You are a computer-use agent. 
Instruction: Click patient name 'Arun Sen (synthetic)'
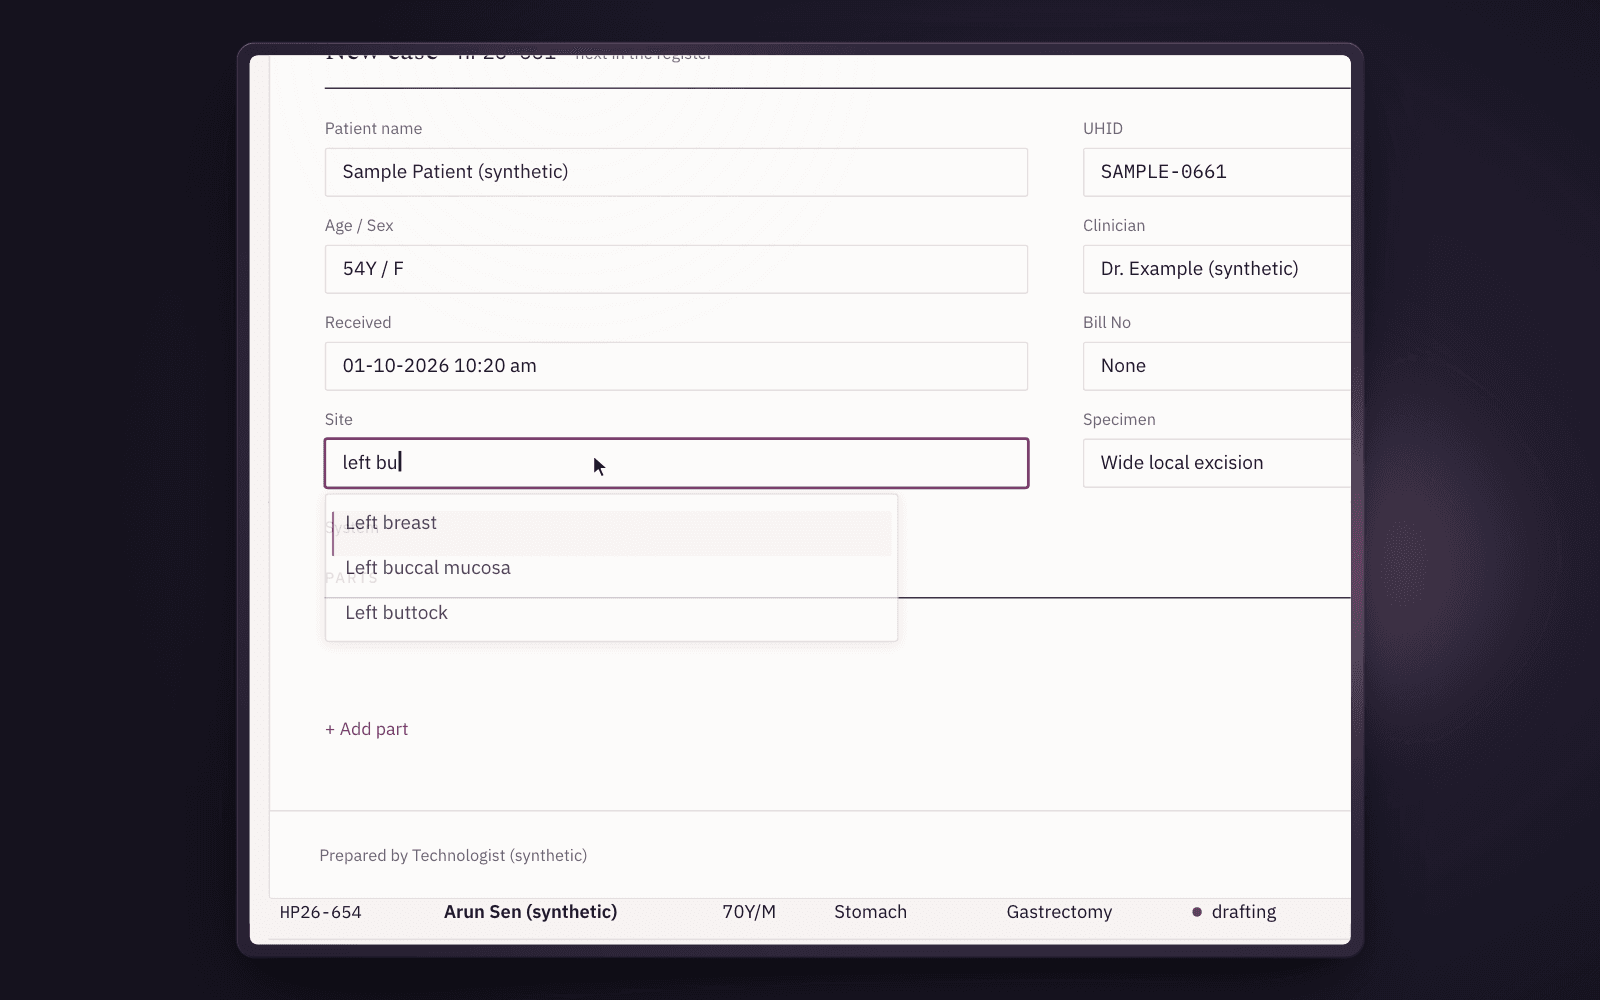(x=530, y=912)
